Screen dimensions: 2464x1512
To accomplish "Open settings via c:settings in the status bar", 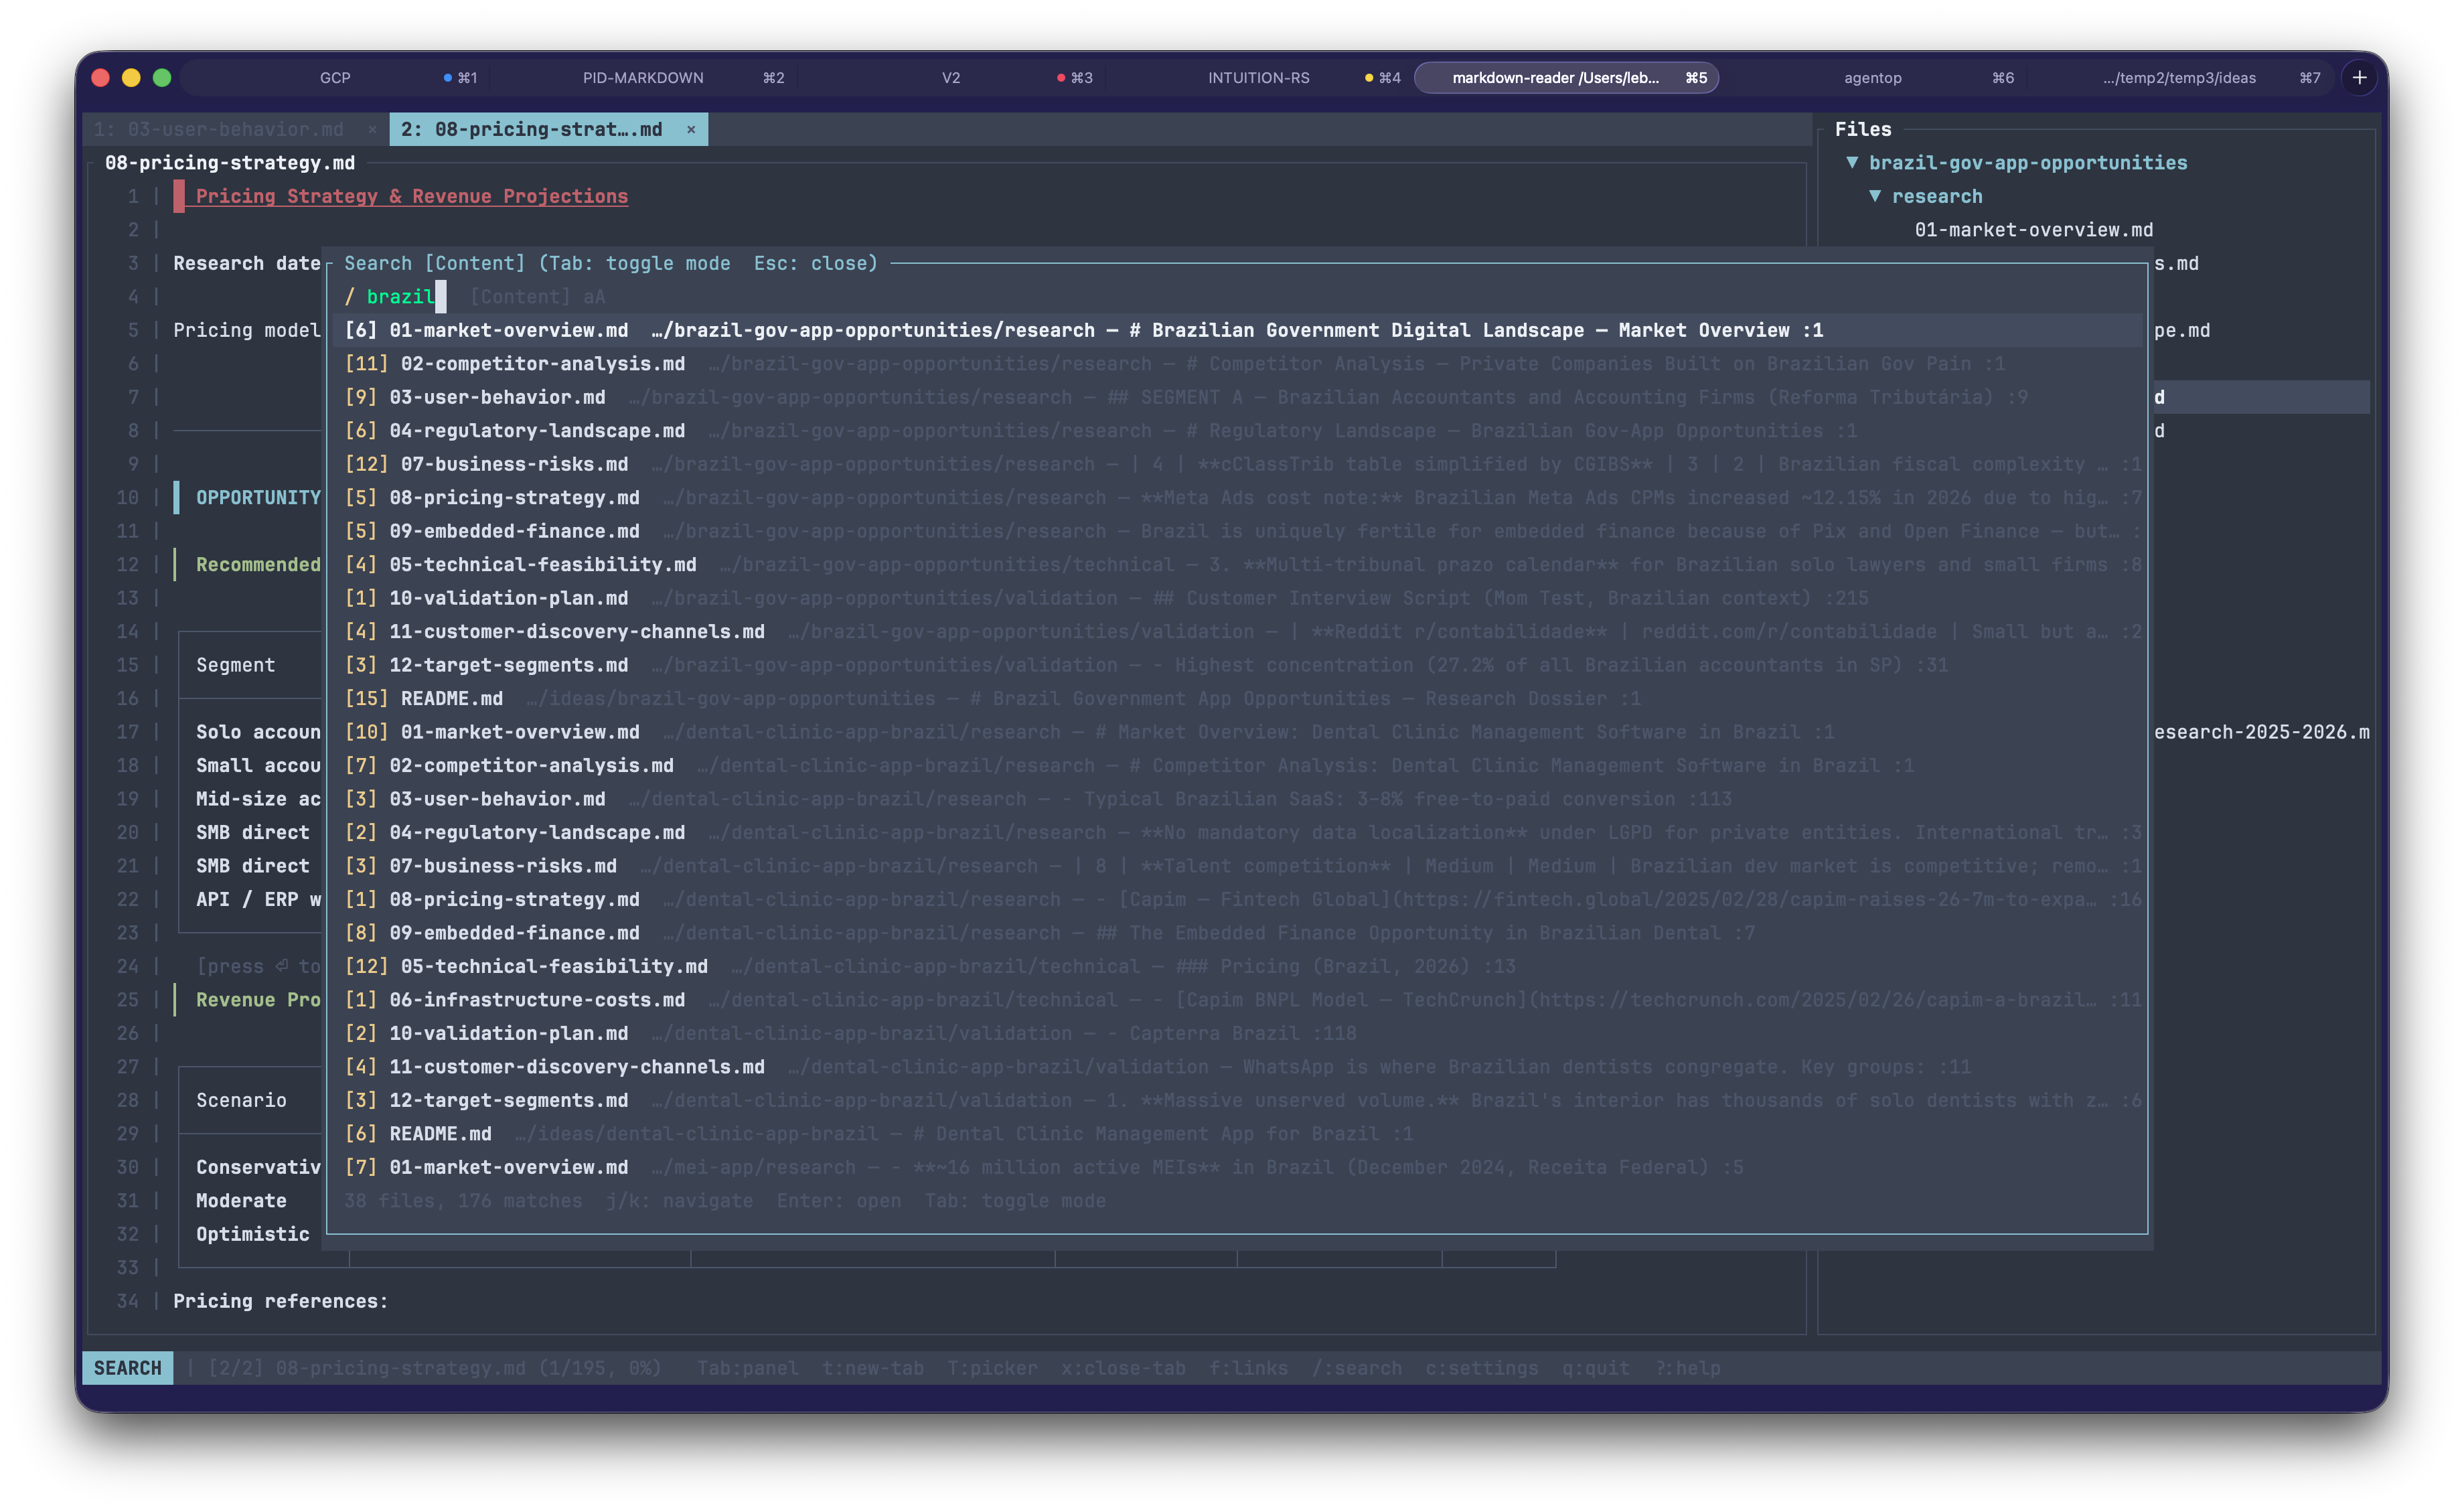I will click(1483, 1368).
